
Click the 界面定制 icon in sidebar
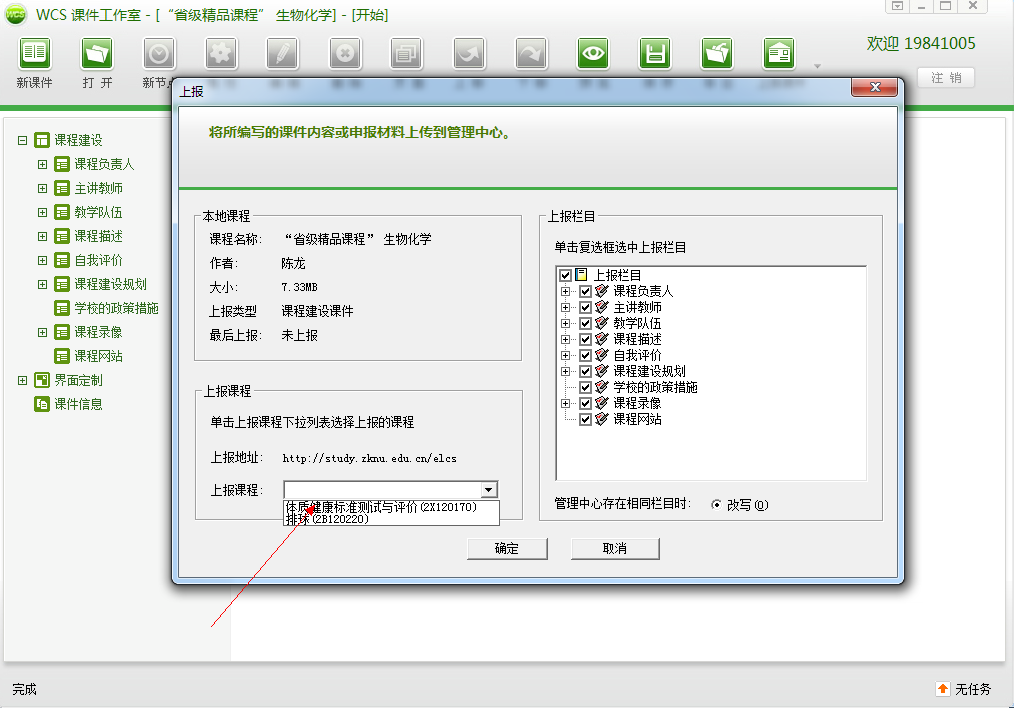[42, 380]
